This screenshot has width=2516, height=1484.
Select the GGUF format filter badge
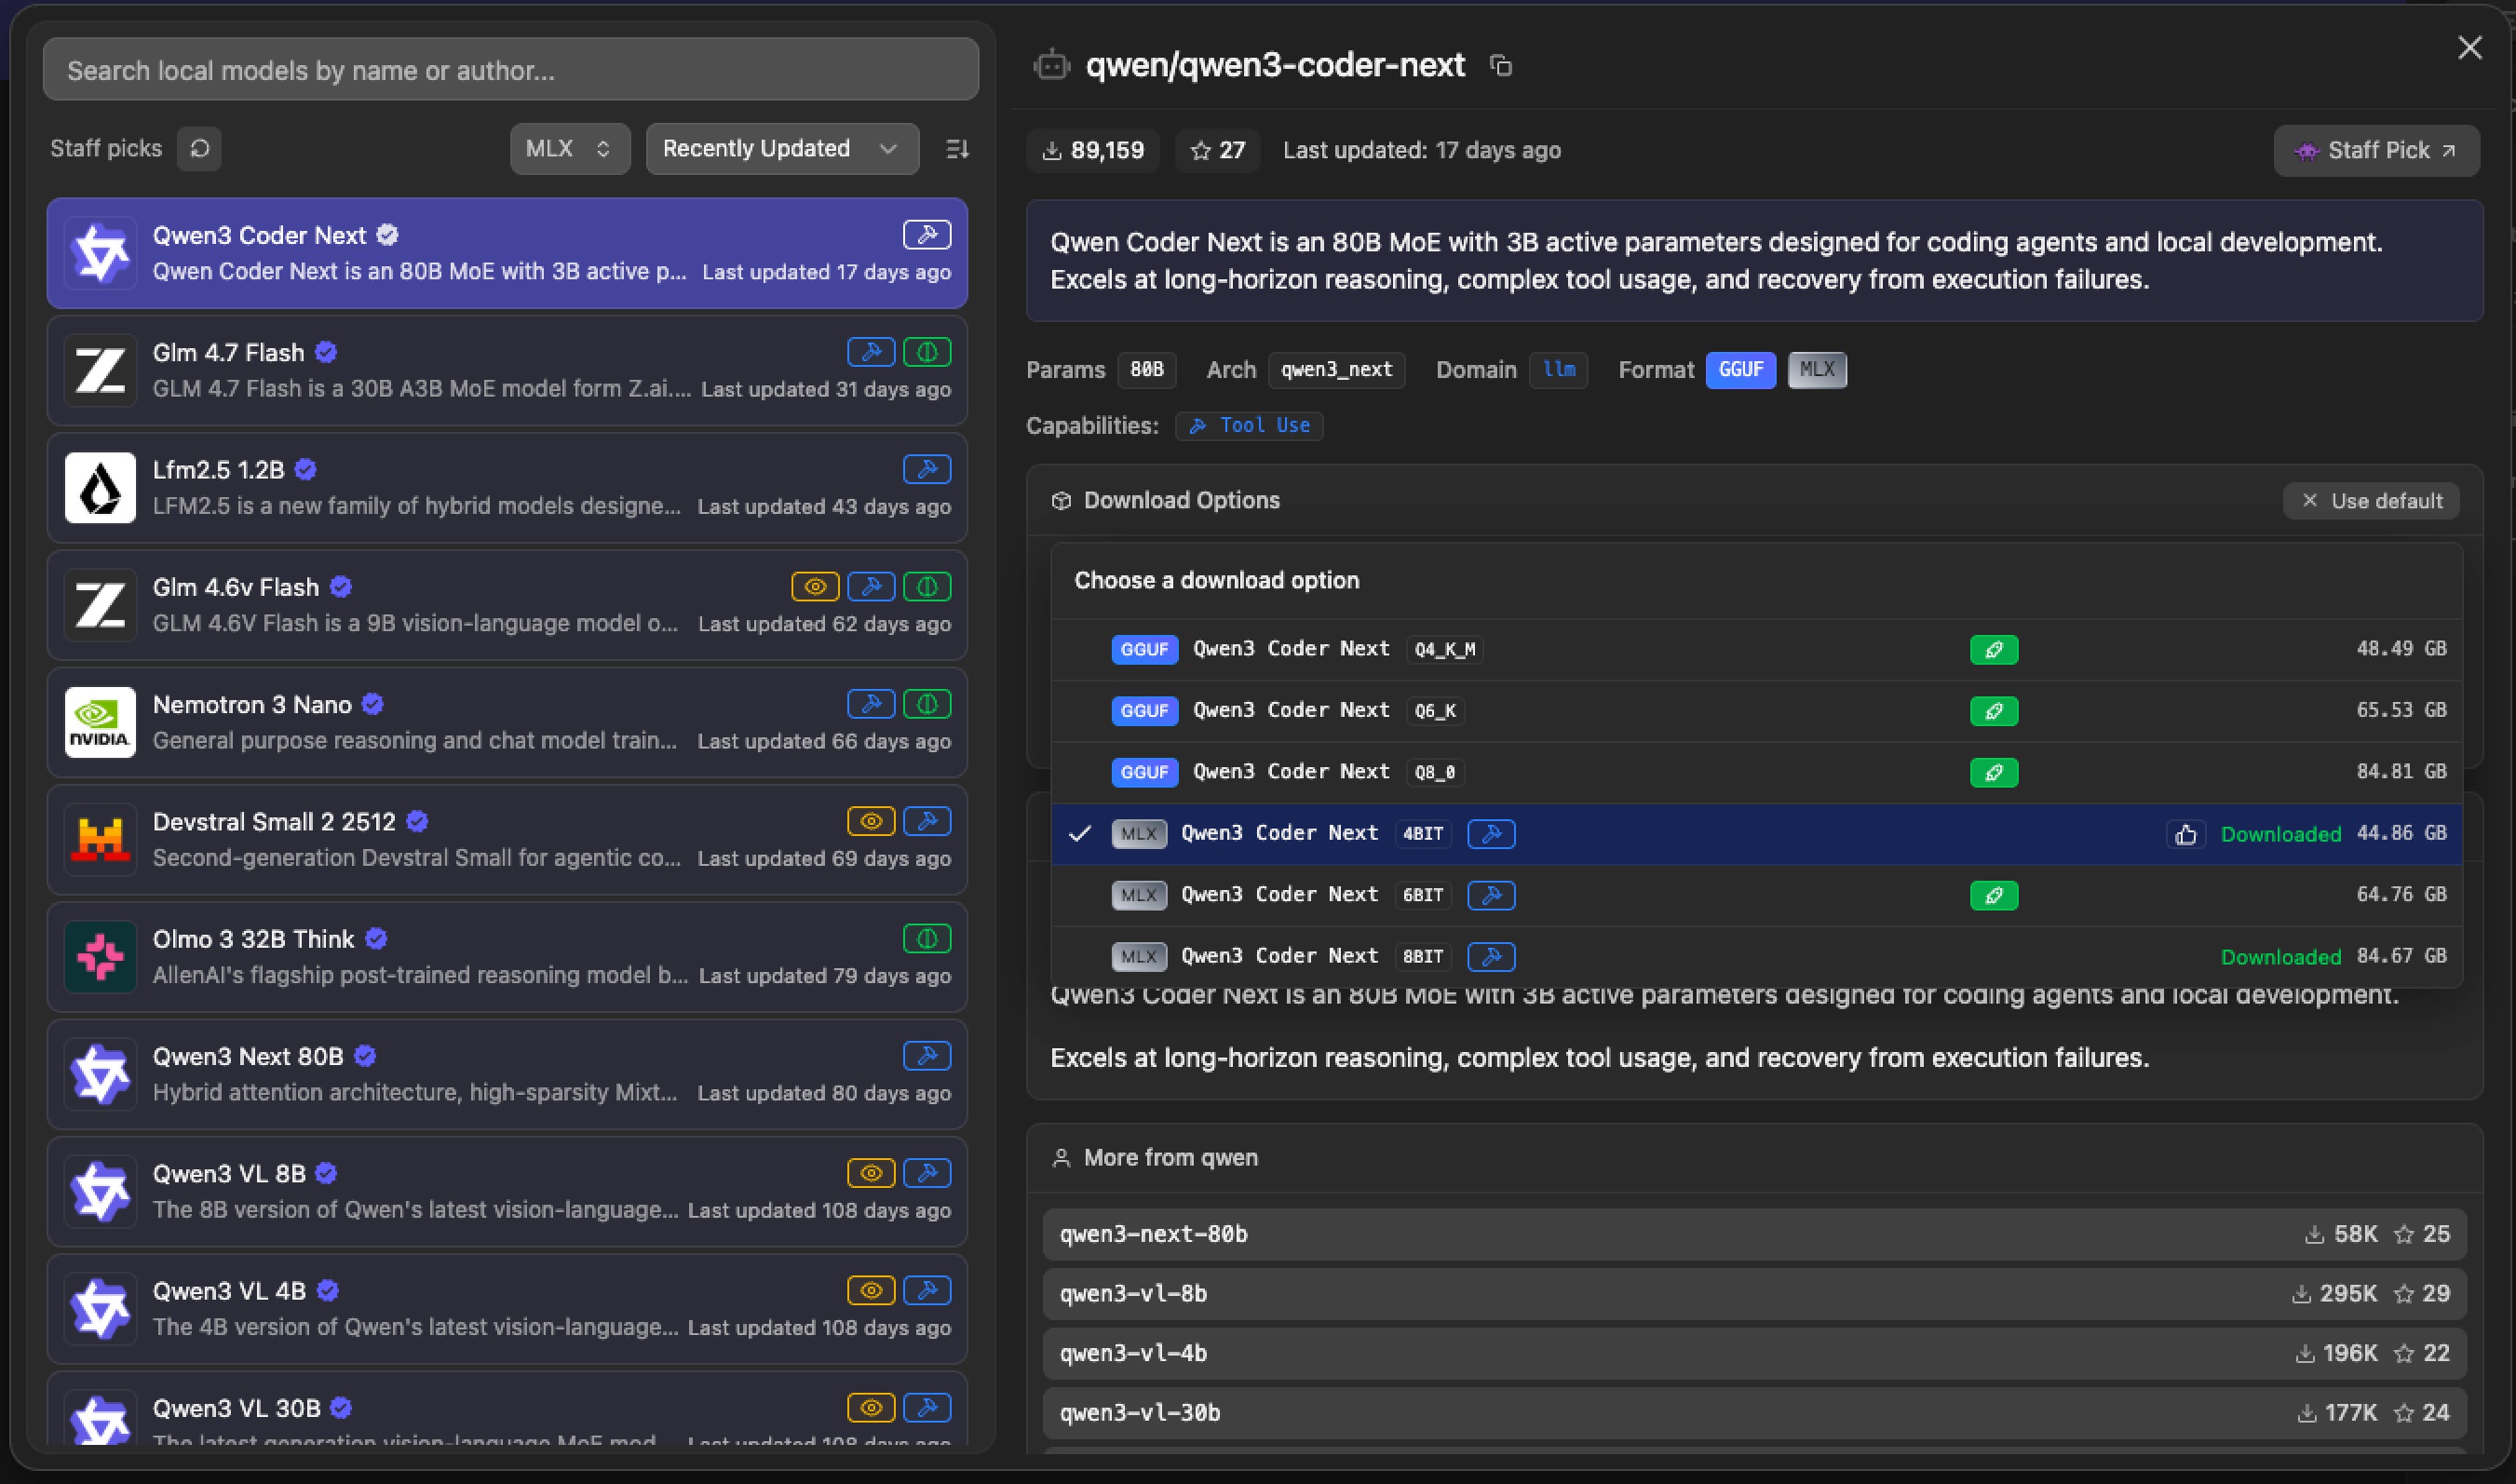1740,370
